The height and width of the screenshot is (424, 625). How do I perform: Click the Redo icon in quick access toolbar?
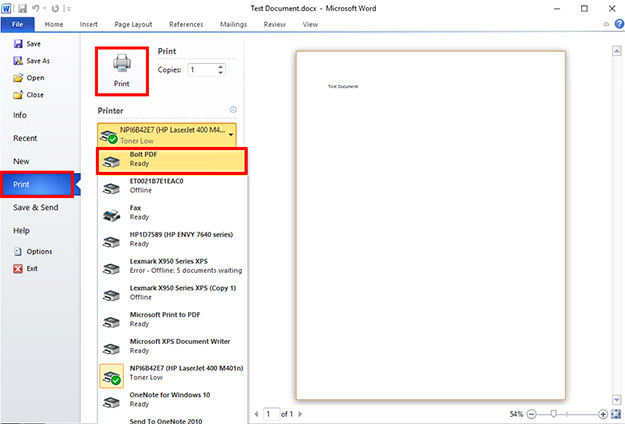(55, 8)
